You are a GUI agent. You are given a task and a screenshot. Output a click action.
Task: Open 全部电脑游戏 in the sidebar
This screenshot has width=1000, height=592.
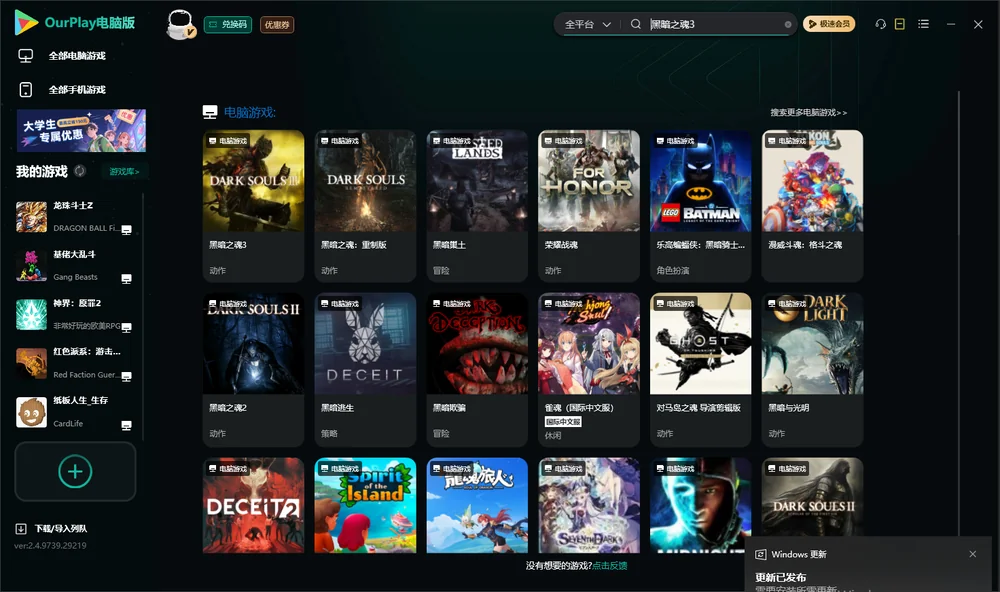coord(77,56)
